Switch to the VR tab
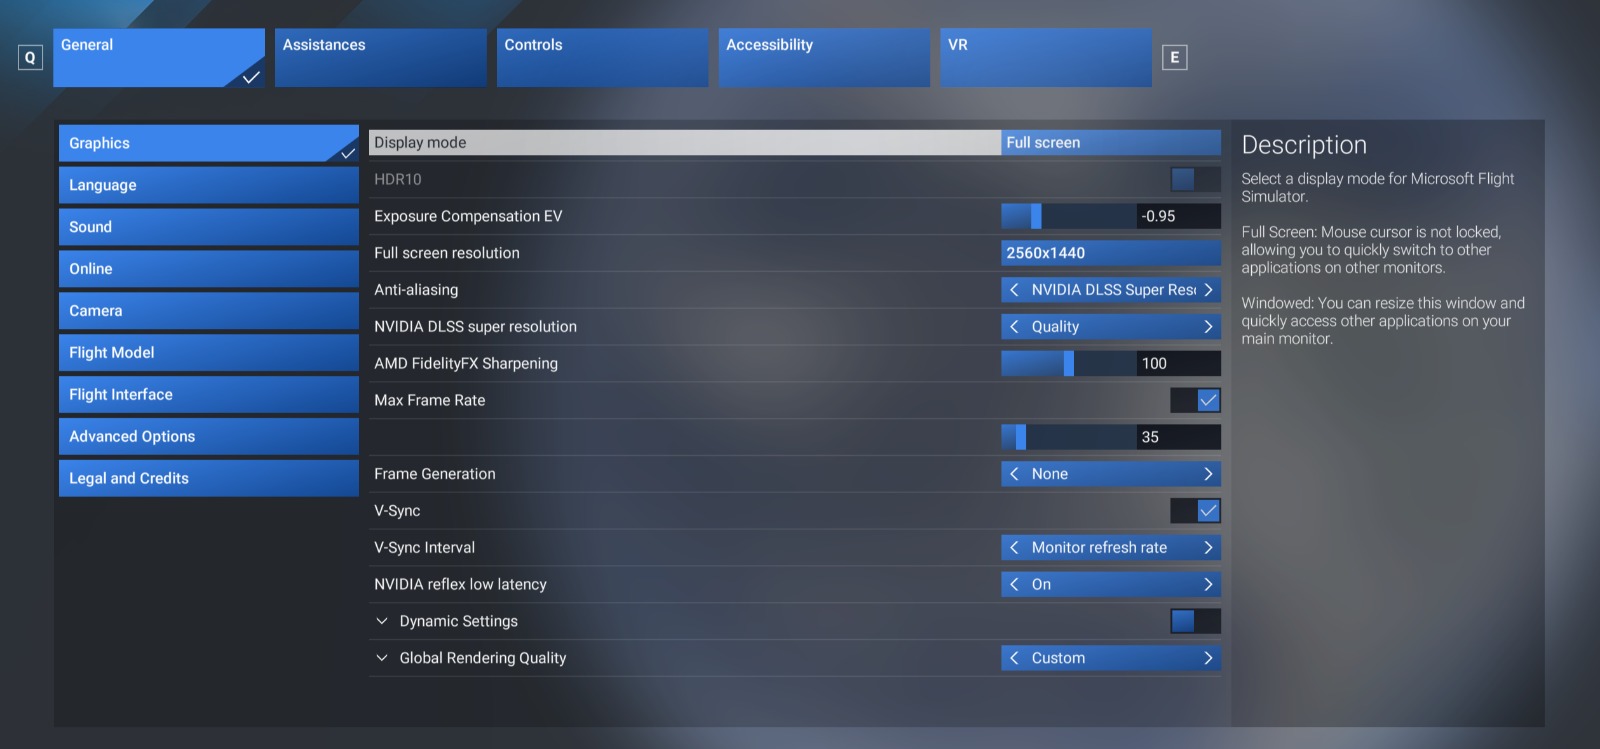This screenshot has height=749, width=1600. point(1046,58)
